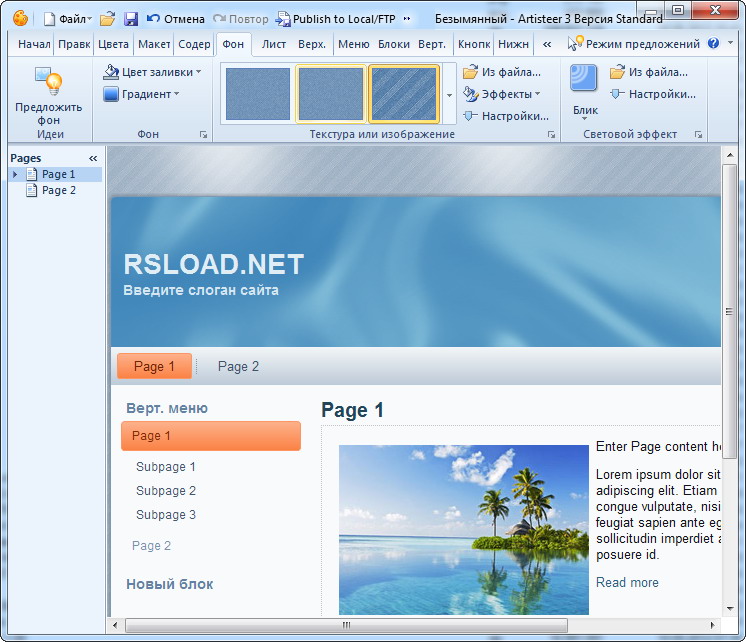Viewport: 746px width, 642px height.
Task: Switch to the Начал tab
Action: tap(34, 44)
